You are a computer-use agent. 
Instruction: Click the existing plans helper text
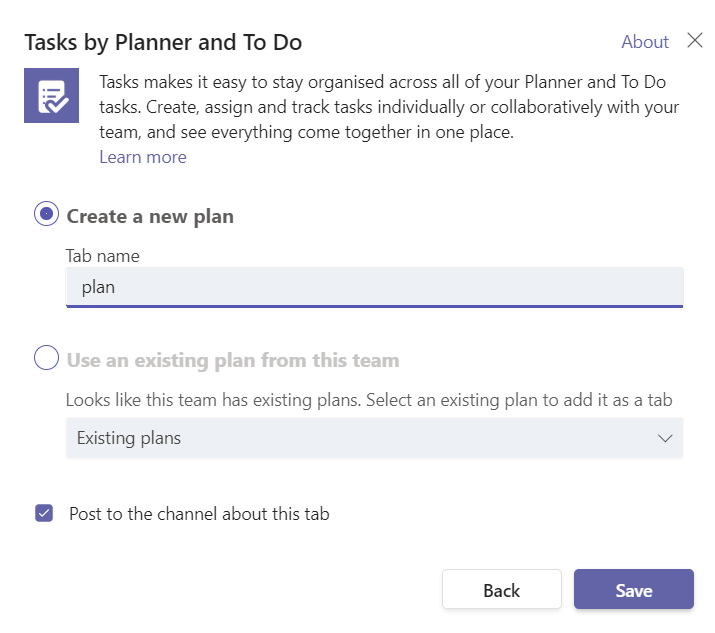369,400
